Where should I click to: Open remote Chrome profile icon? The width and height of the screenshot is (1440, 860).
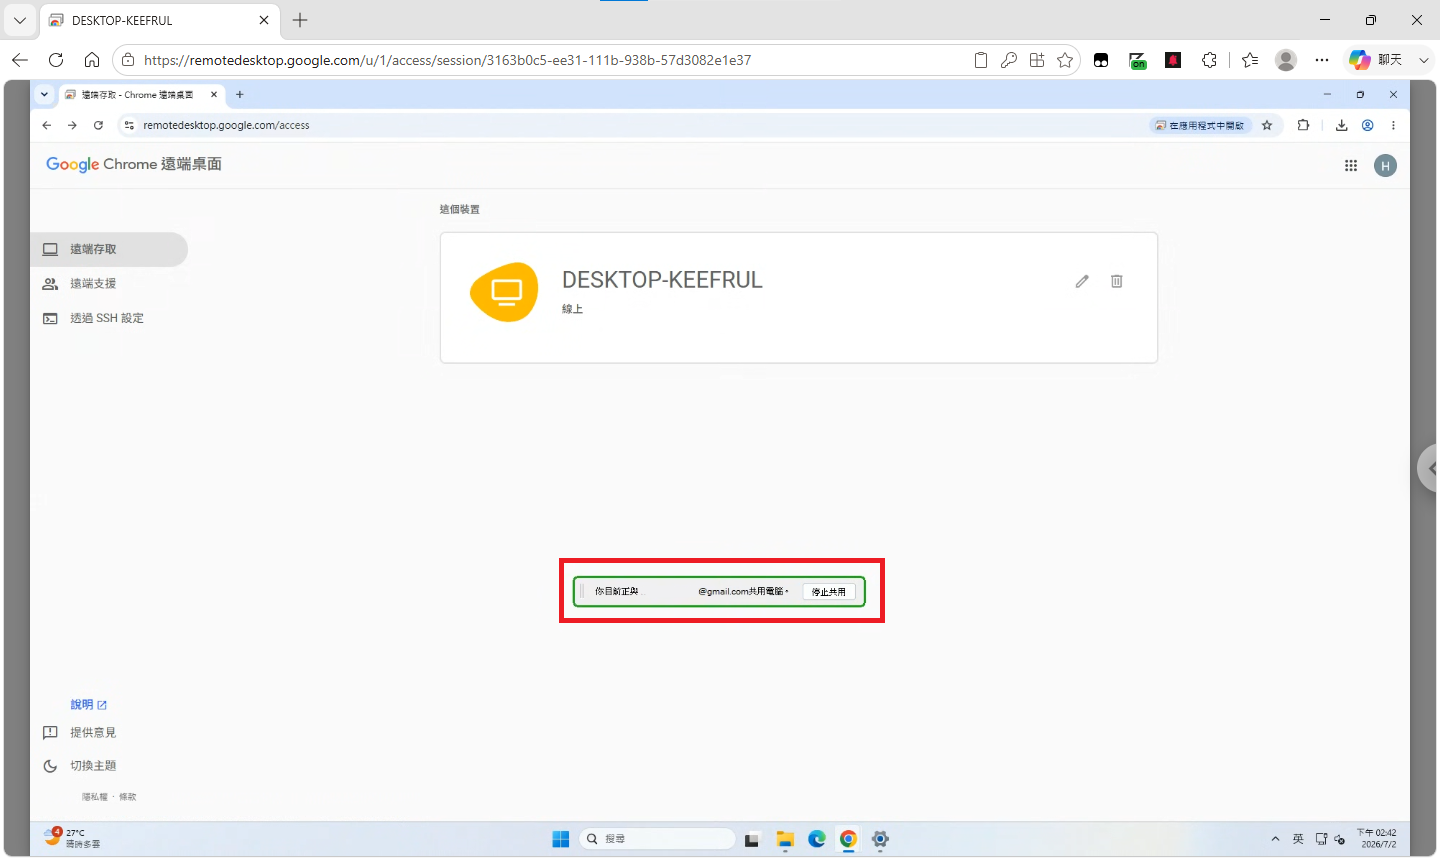(1367, 125)
